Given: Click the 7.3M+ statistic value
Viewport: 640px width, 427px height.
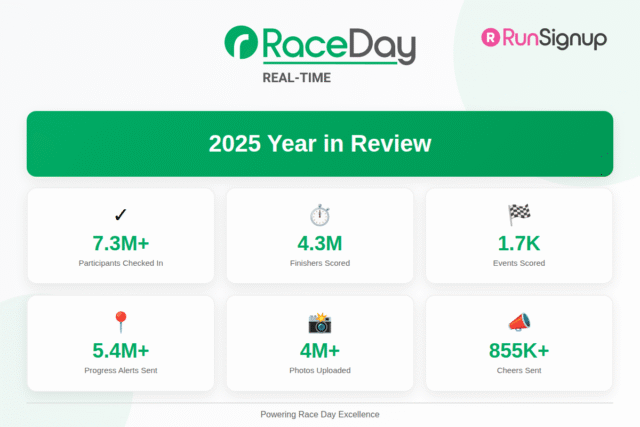Looking at the screenshot, I should coord(120,243).
